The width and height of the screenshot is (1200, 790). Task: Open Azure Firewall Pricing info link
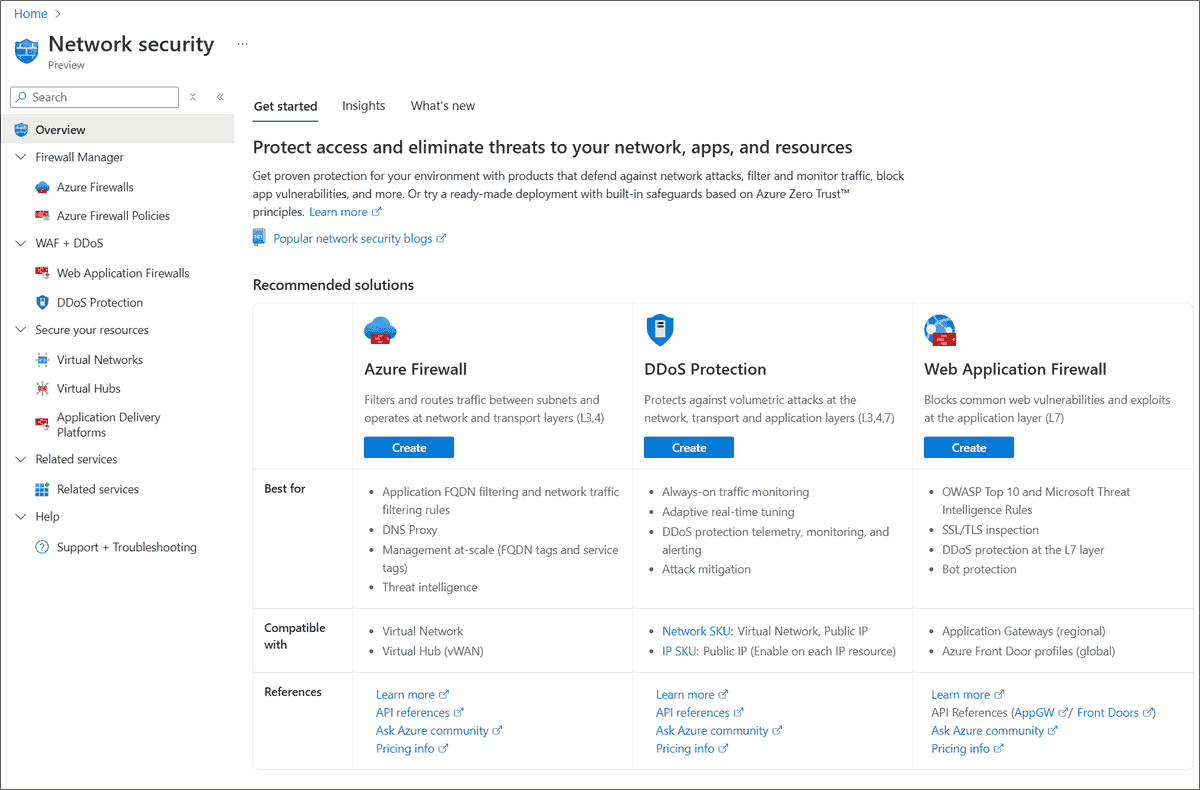coord(412,749)
